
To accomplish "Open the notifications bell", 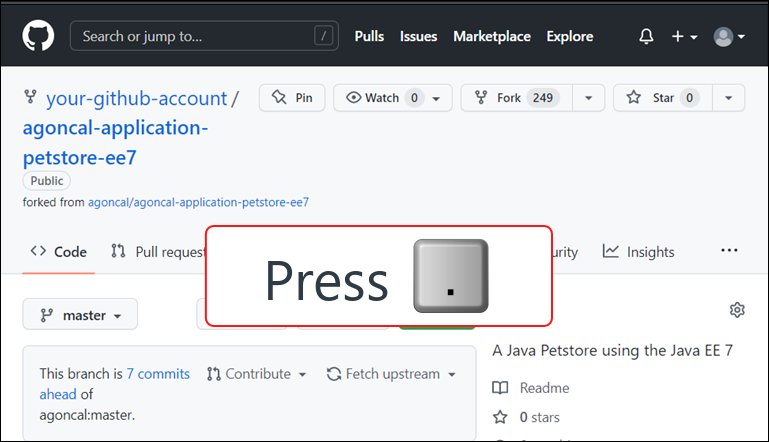I will coord(647,36).
